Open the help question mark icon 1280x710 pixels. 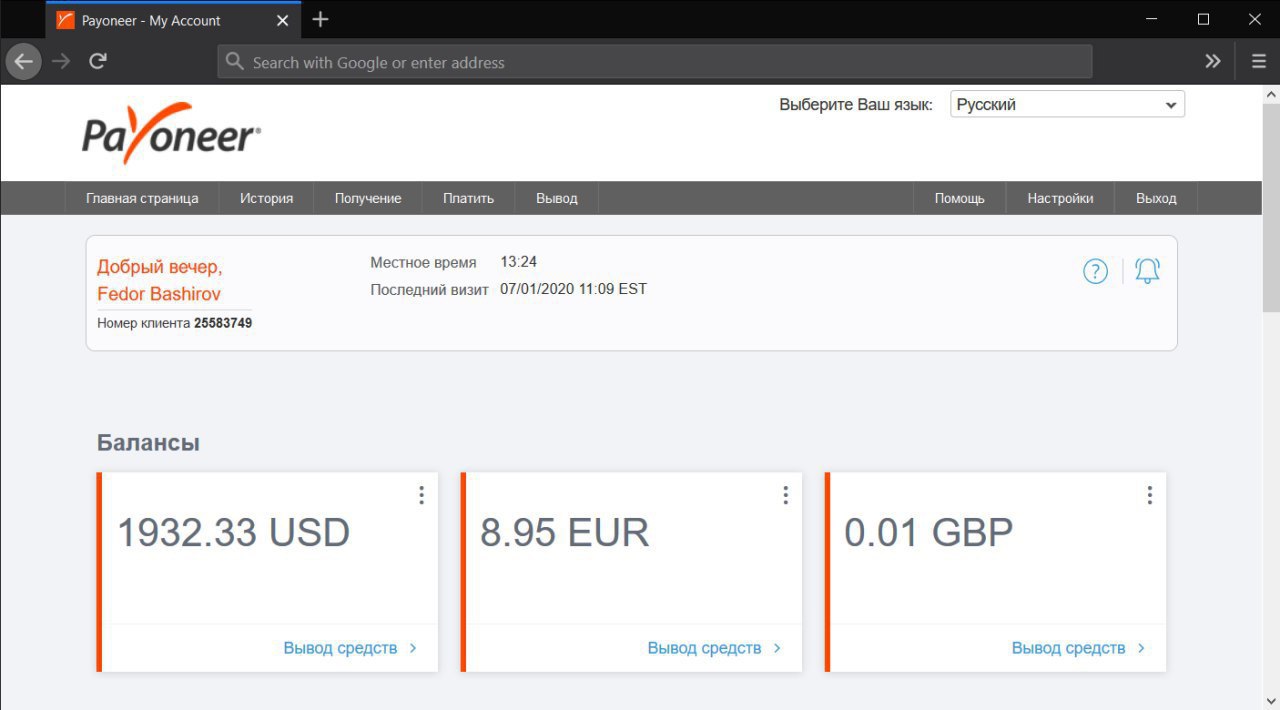[1096, 271]
